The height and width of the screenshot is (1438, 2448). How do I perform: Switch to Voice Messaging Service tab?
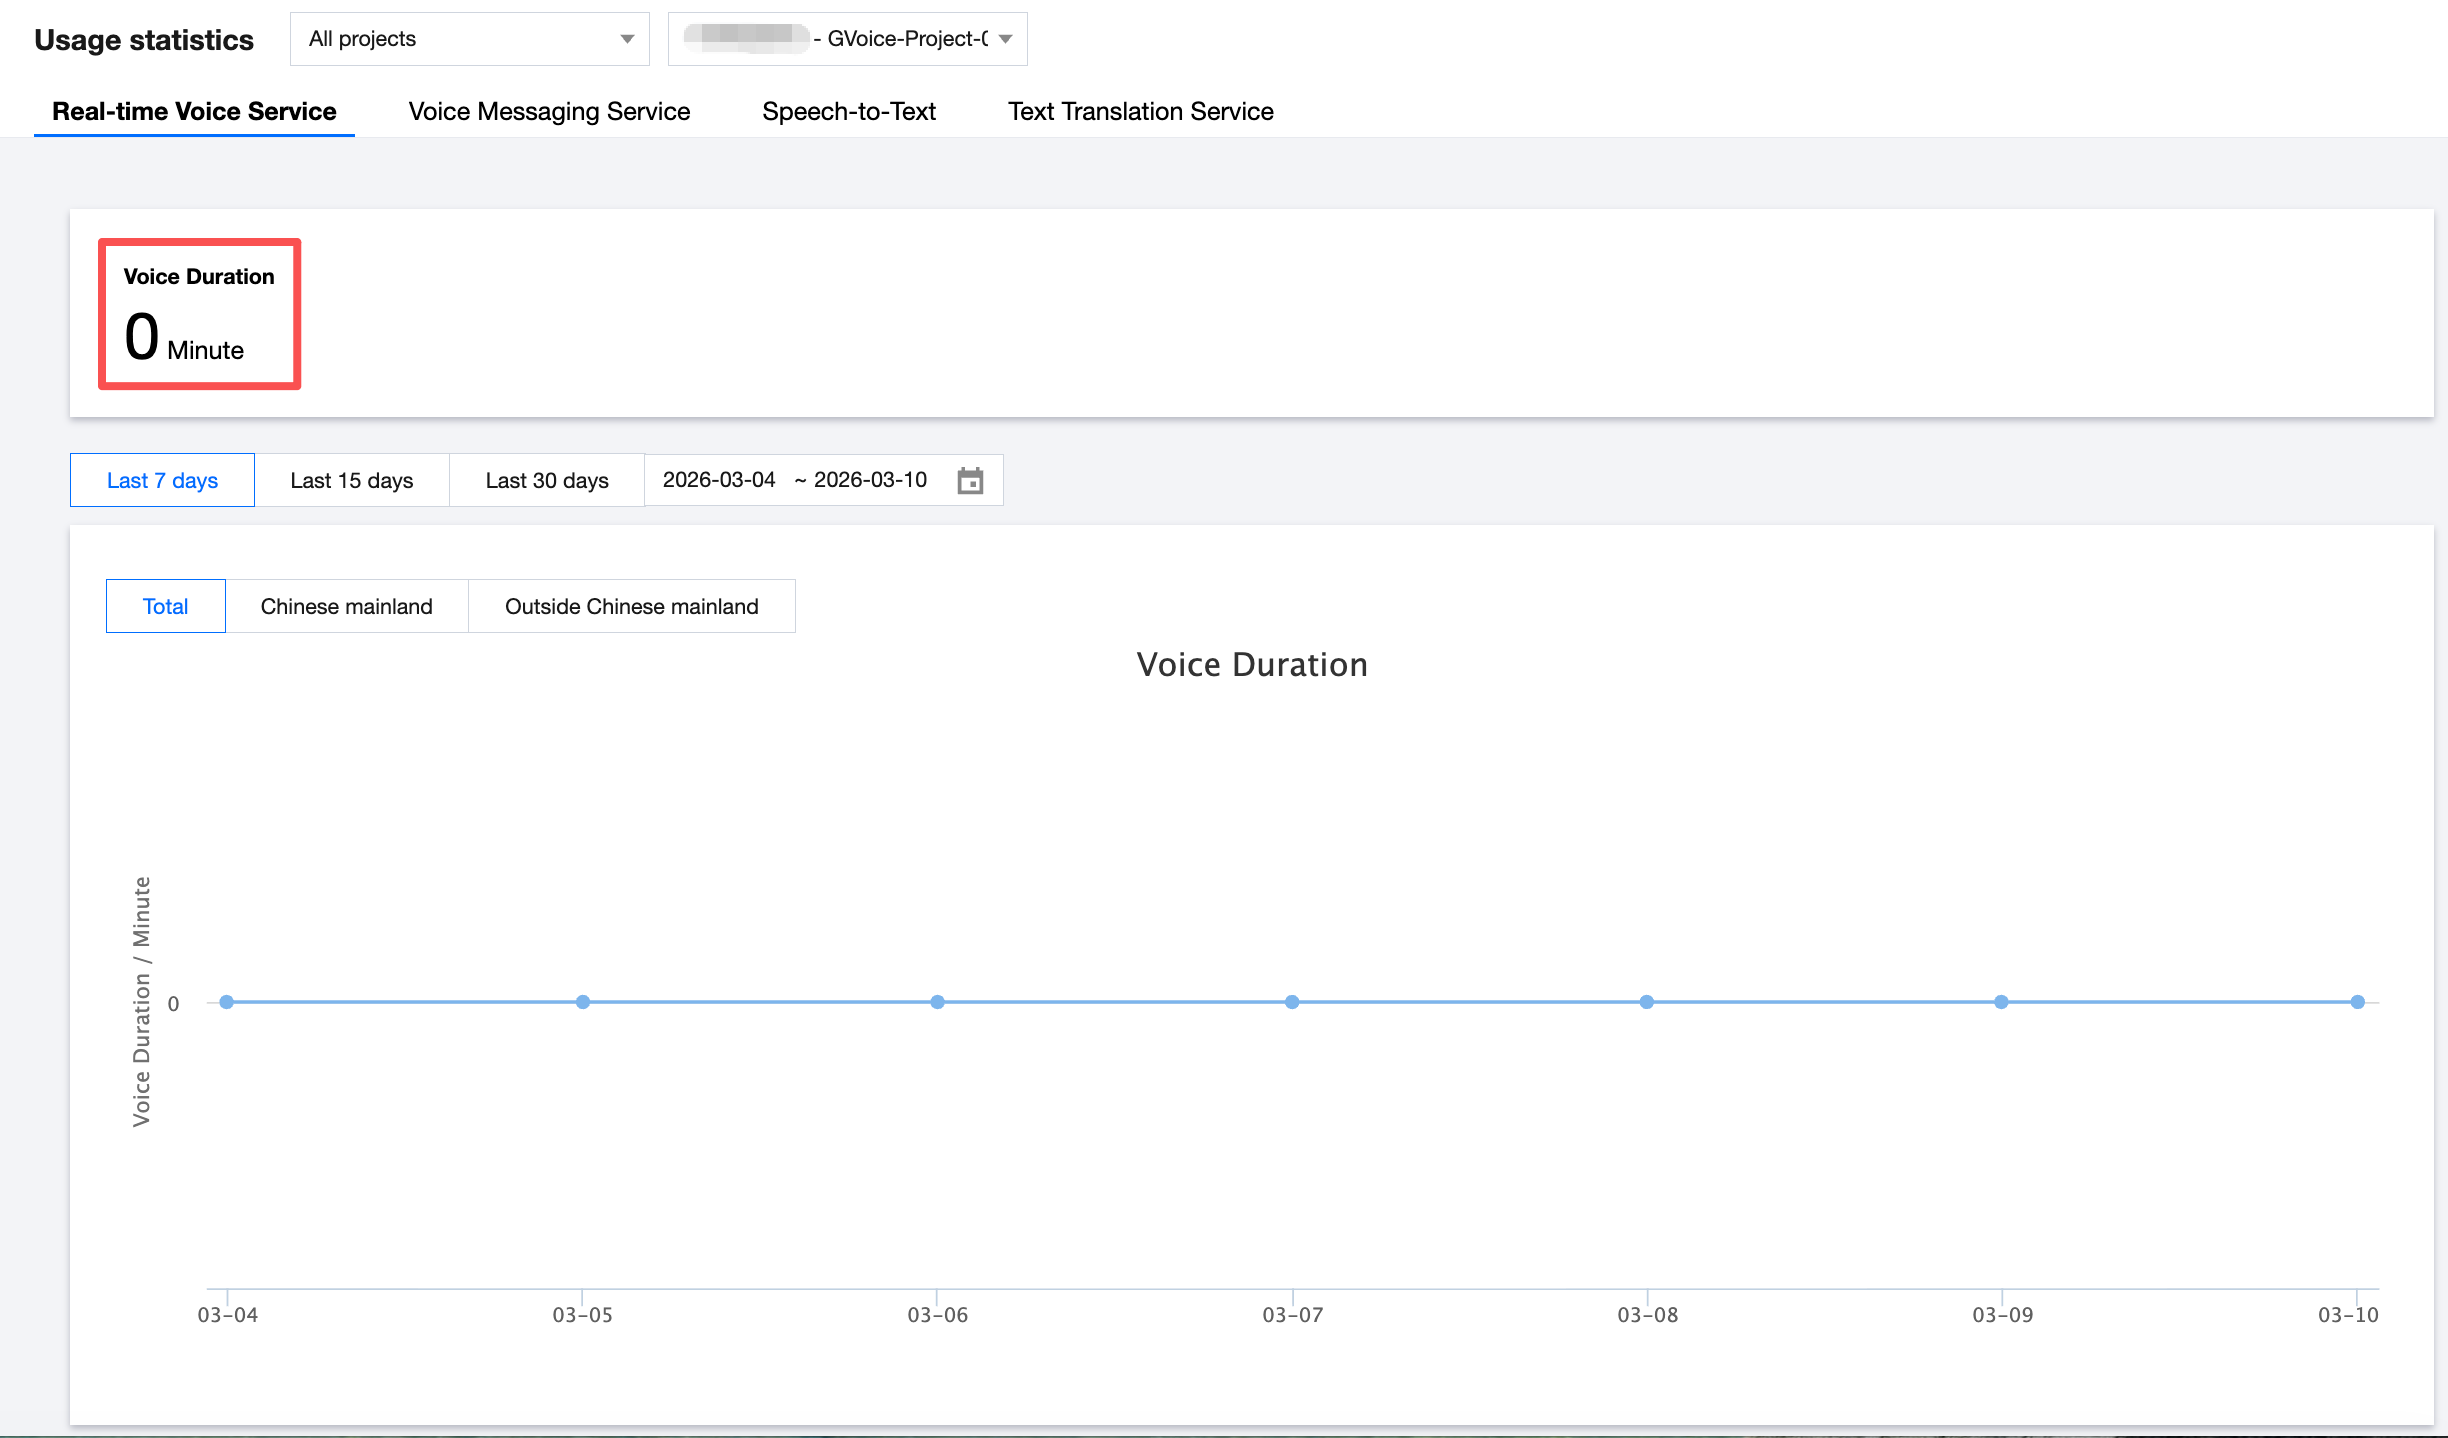pyautogui.click(x=549, y=111)
